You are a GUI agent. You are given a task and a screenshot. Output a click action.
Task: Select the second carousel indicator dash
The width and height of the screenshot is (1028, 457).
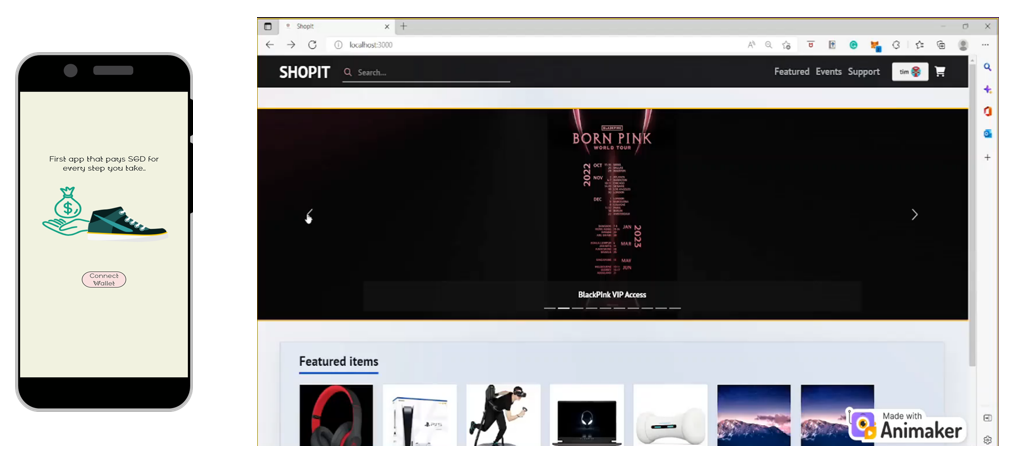563,308
